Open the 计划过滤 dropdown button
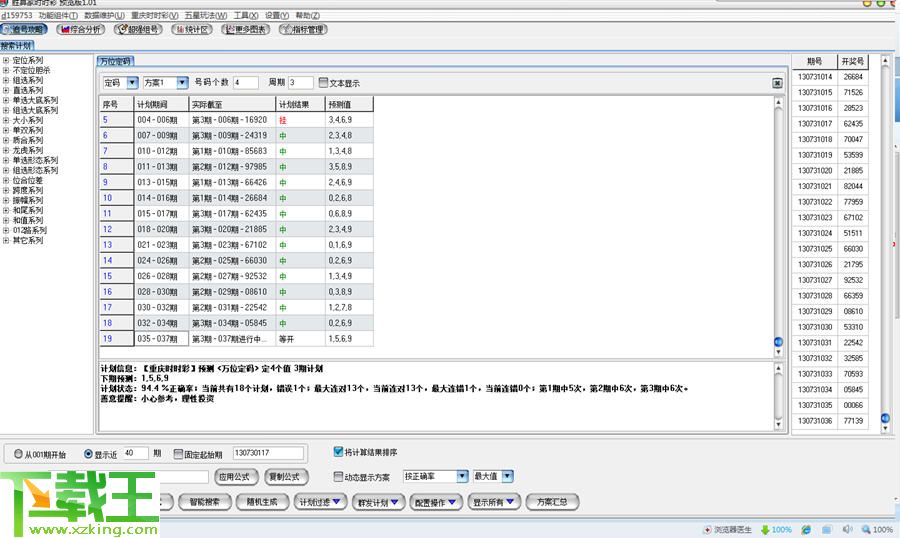This screenshot has width=900, height=538. coord(320,502)
